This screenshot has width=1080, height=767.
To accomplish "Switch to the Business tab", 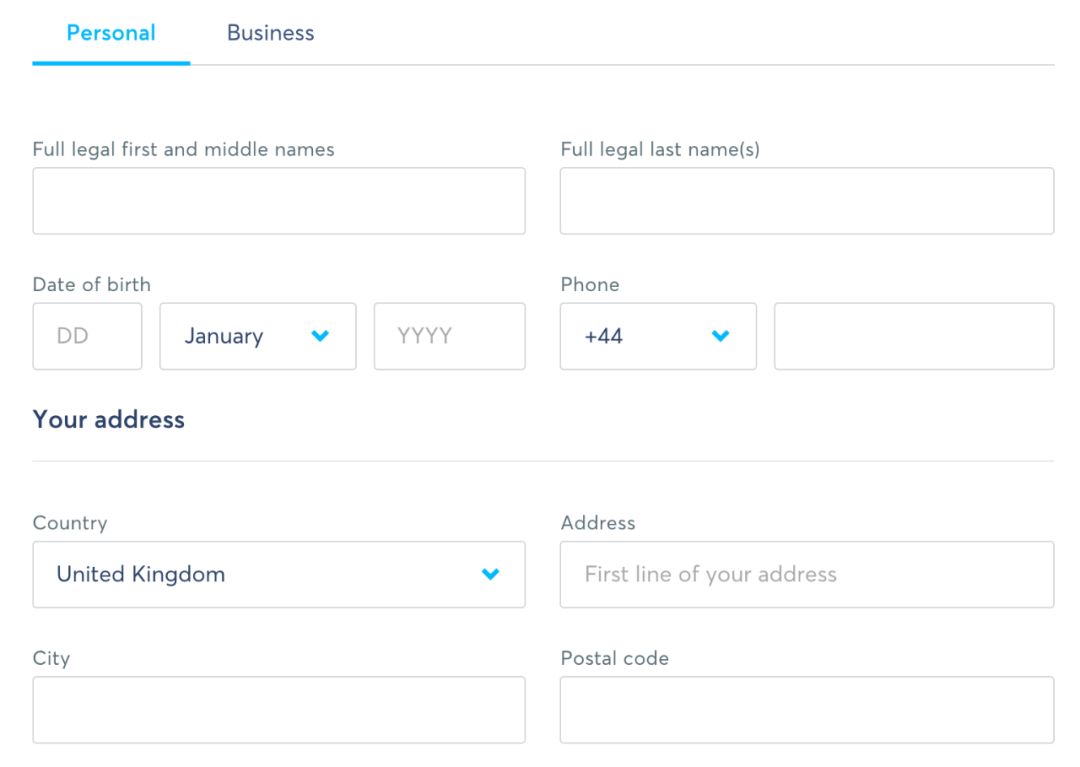I will click(270, 33).
